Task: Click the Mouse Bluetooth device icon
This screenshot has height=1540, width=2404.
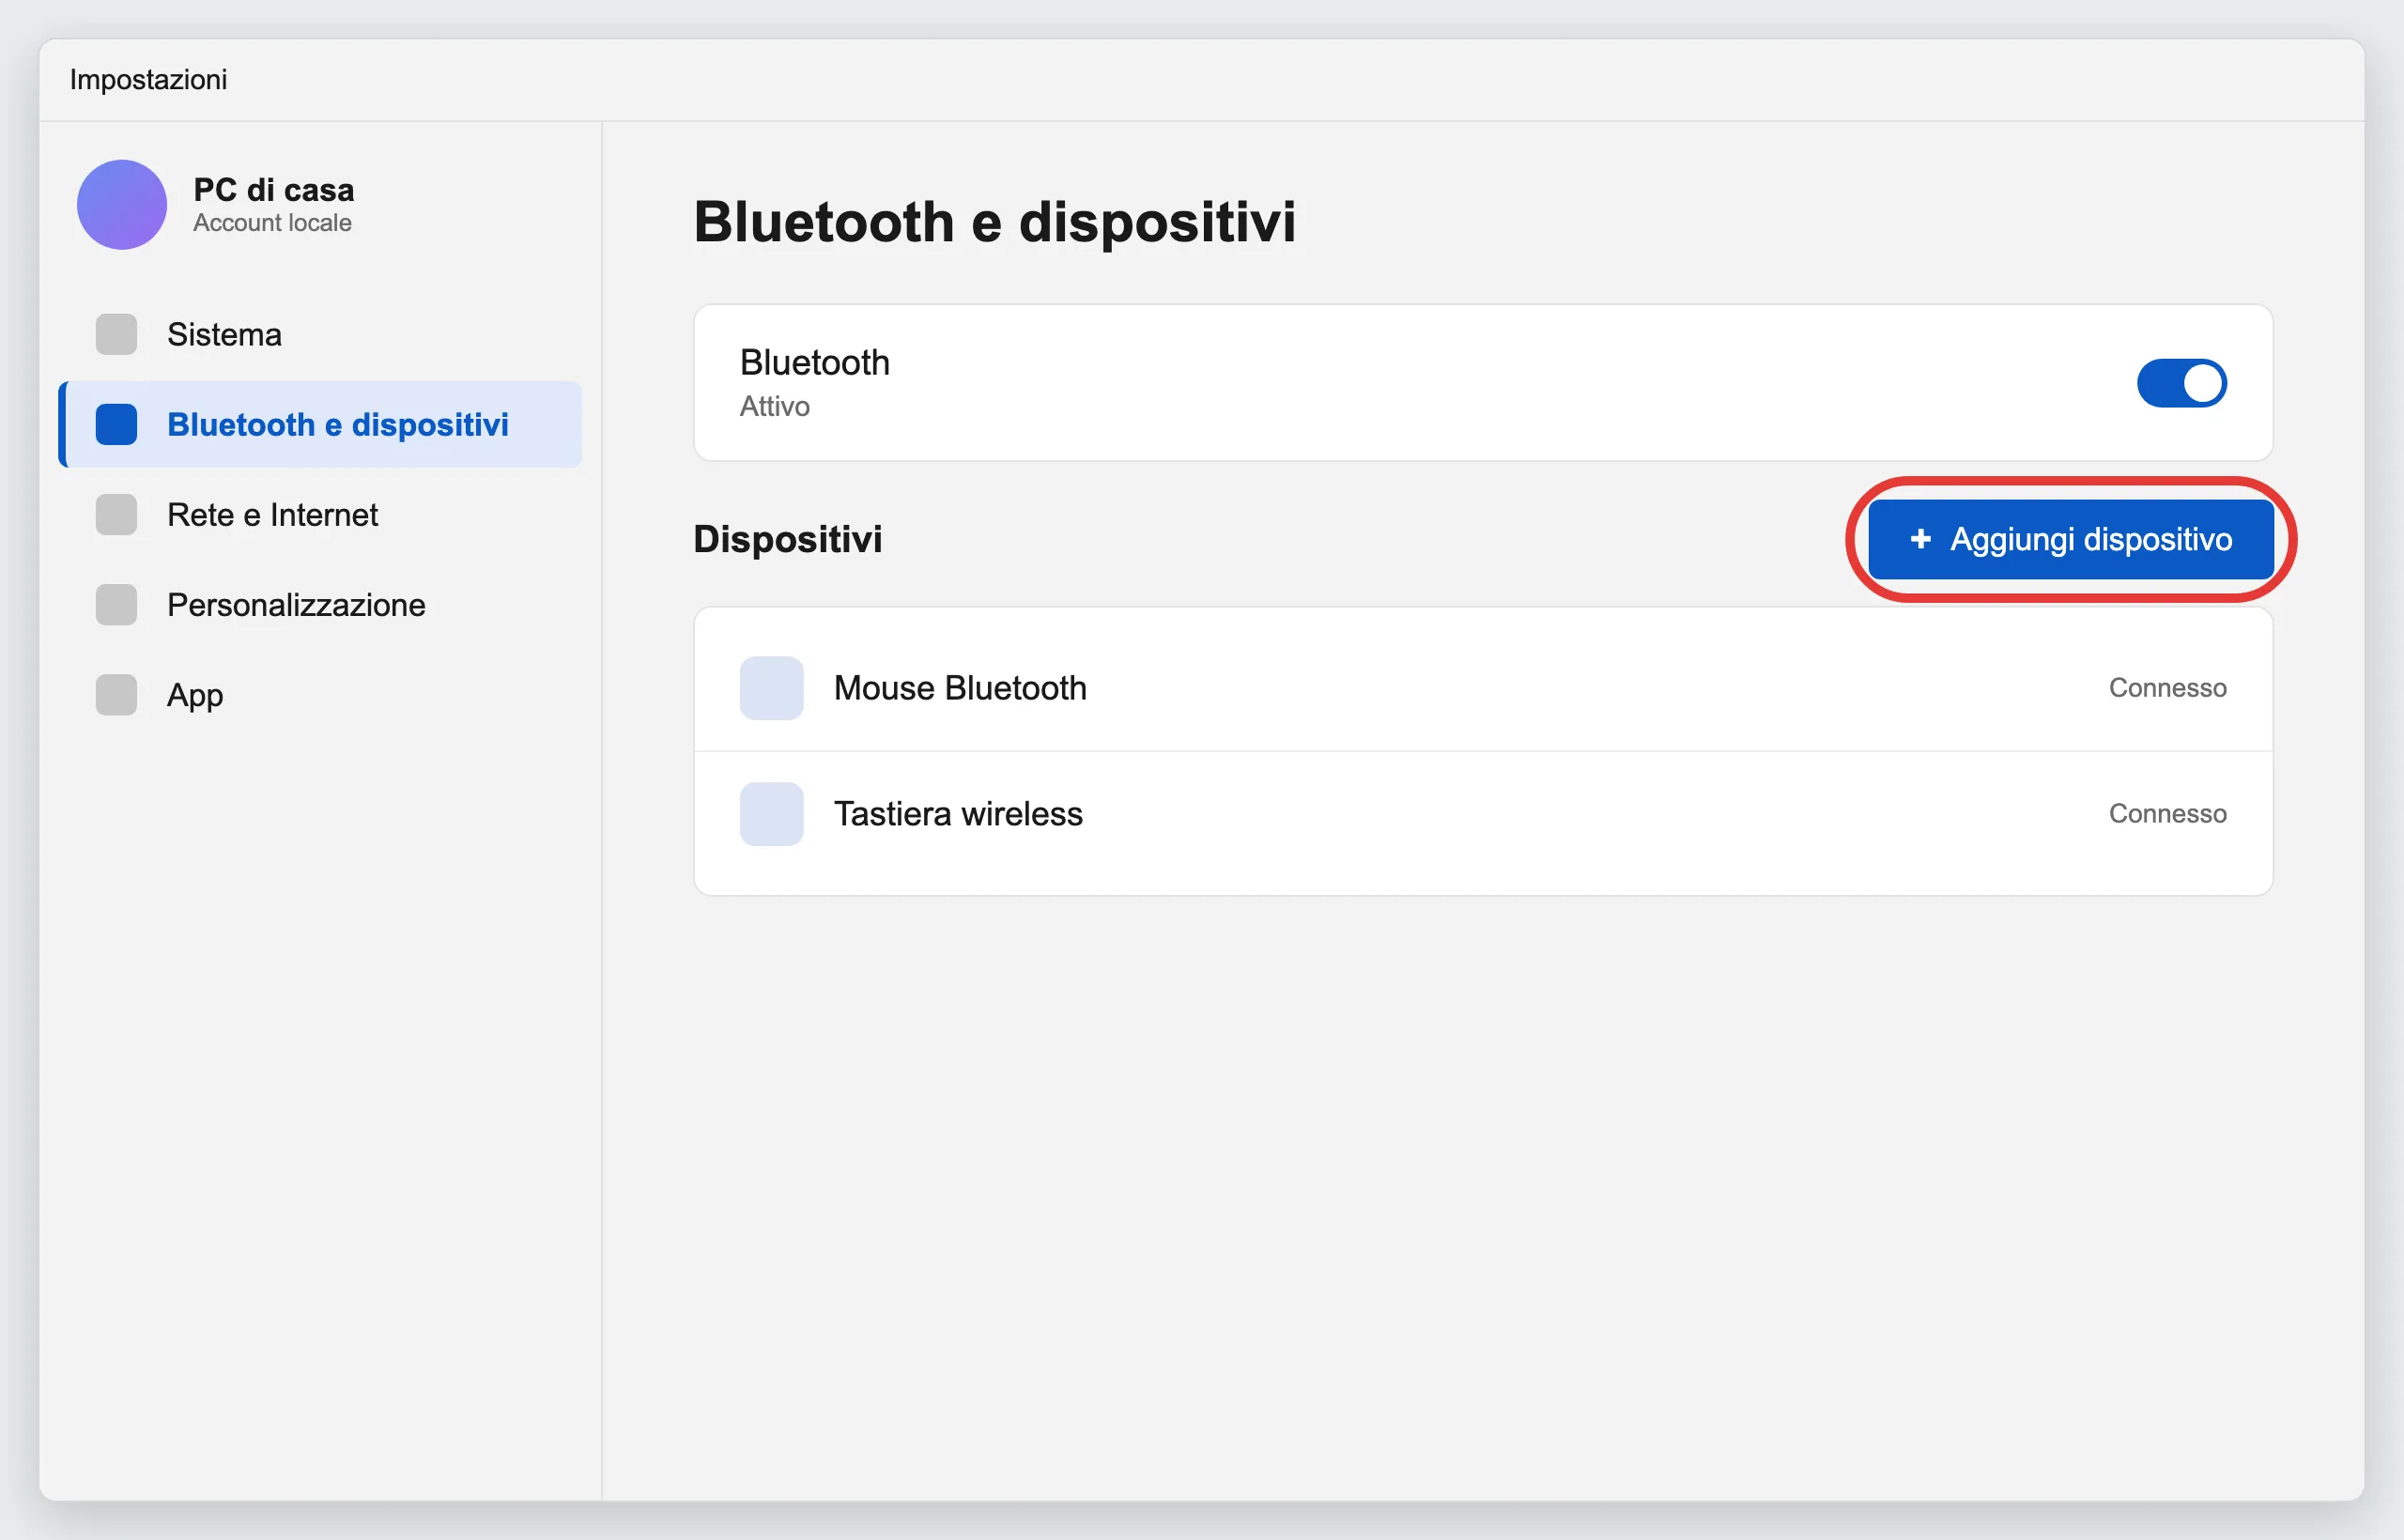Action: [771, 688]
